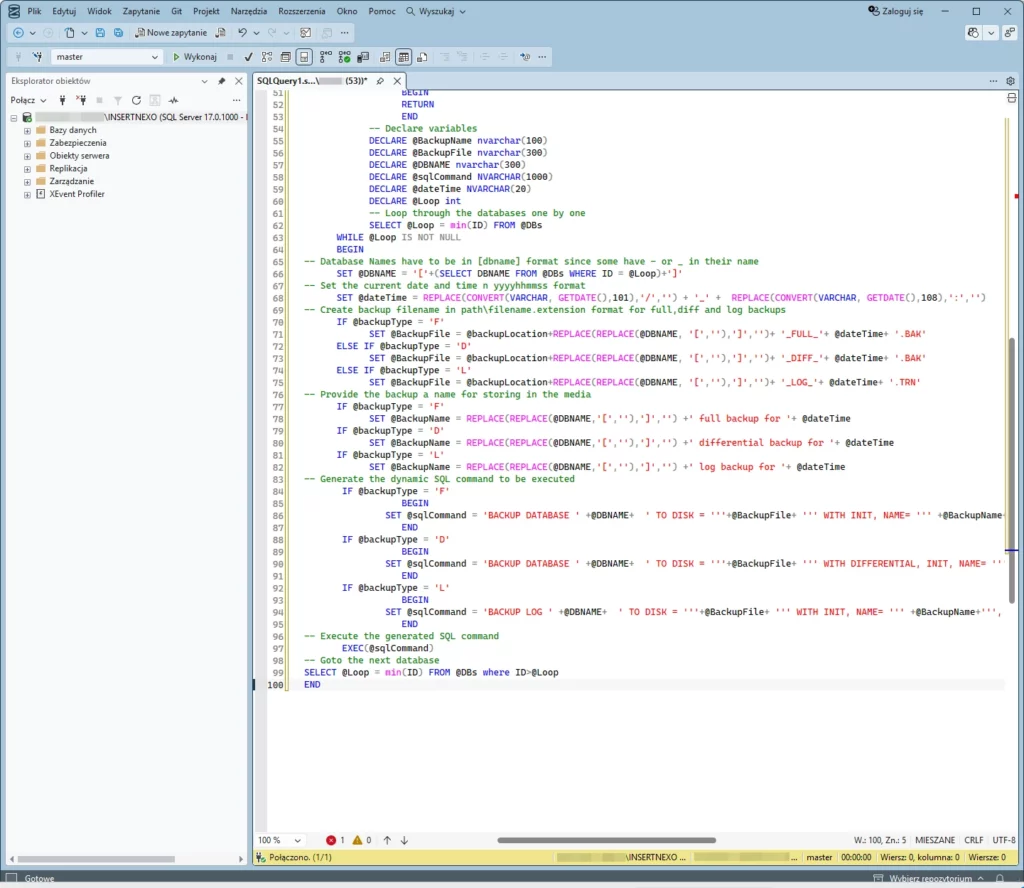The width and height of the screenshot is (1024, 888).
Task: Open the Plik menu
Action: pos(35,11)
